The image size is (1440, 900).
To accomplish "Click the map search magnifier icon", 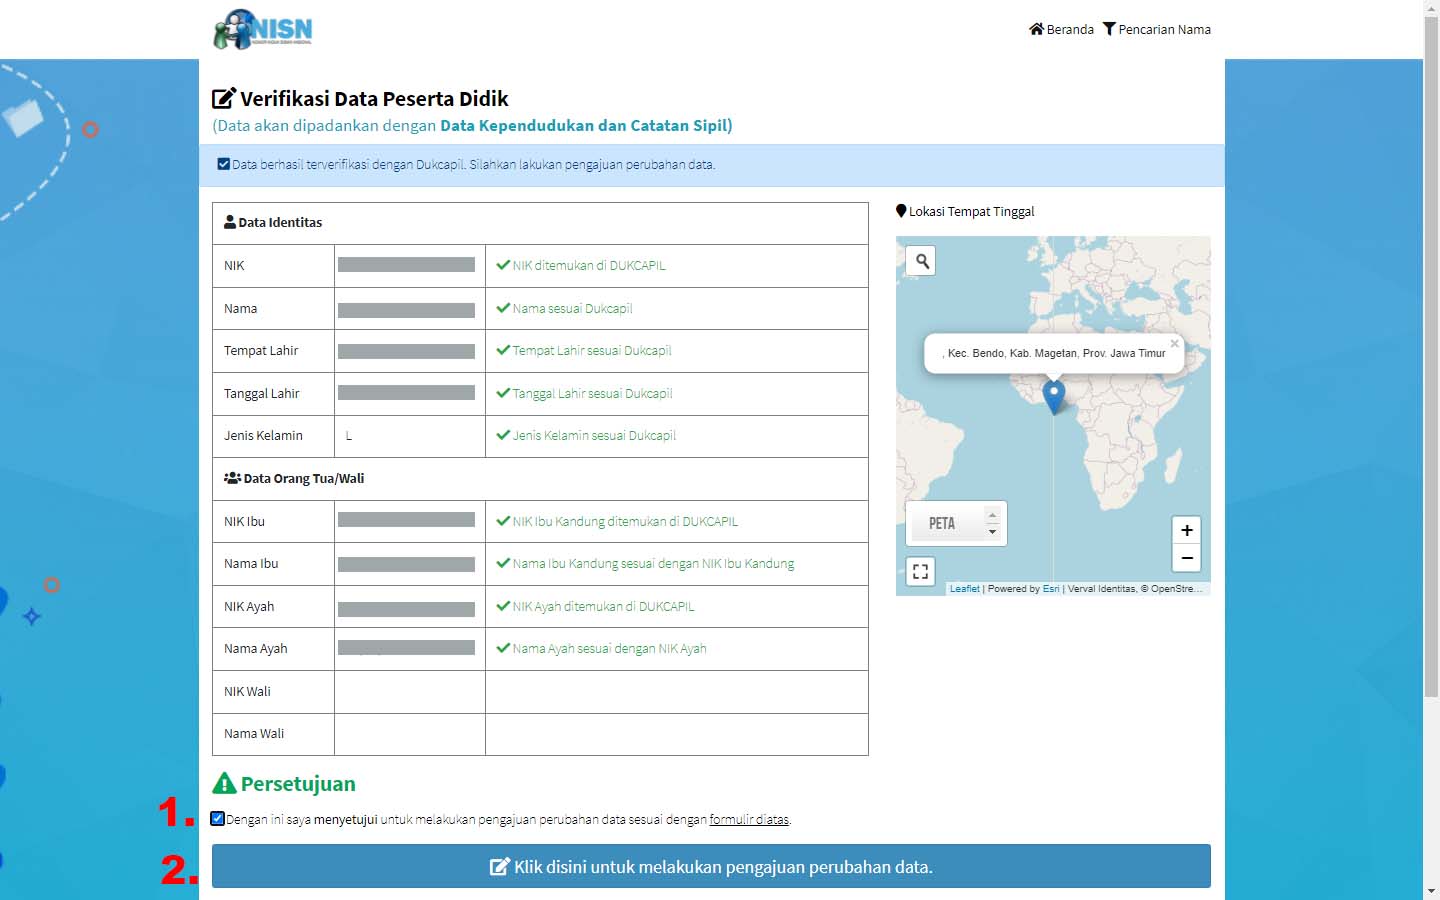I will (919, 260).
